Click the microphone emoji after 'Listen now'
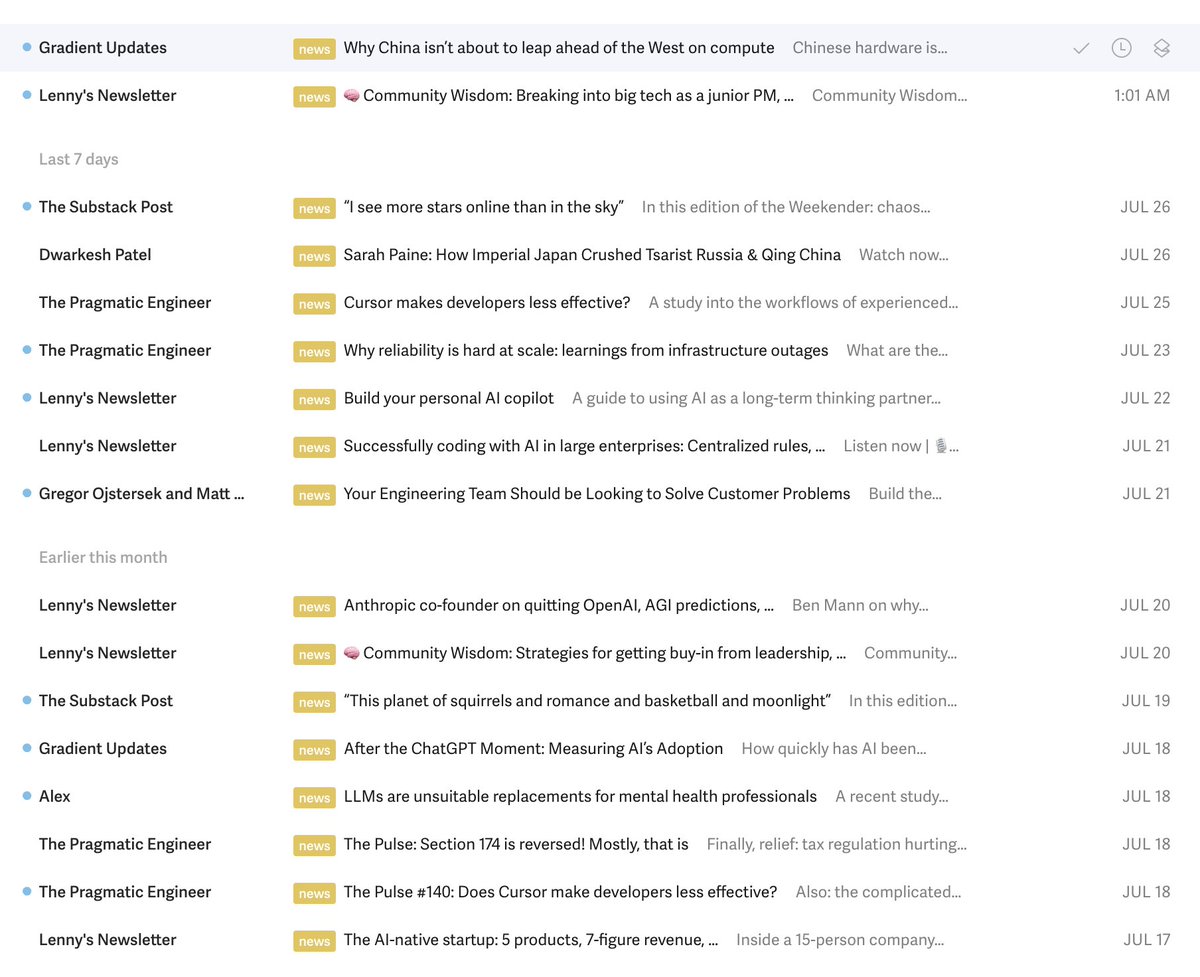Viewport: 1200px width, 977px height. (x=941, y=446)
